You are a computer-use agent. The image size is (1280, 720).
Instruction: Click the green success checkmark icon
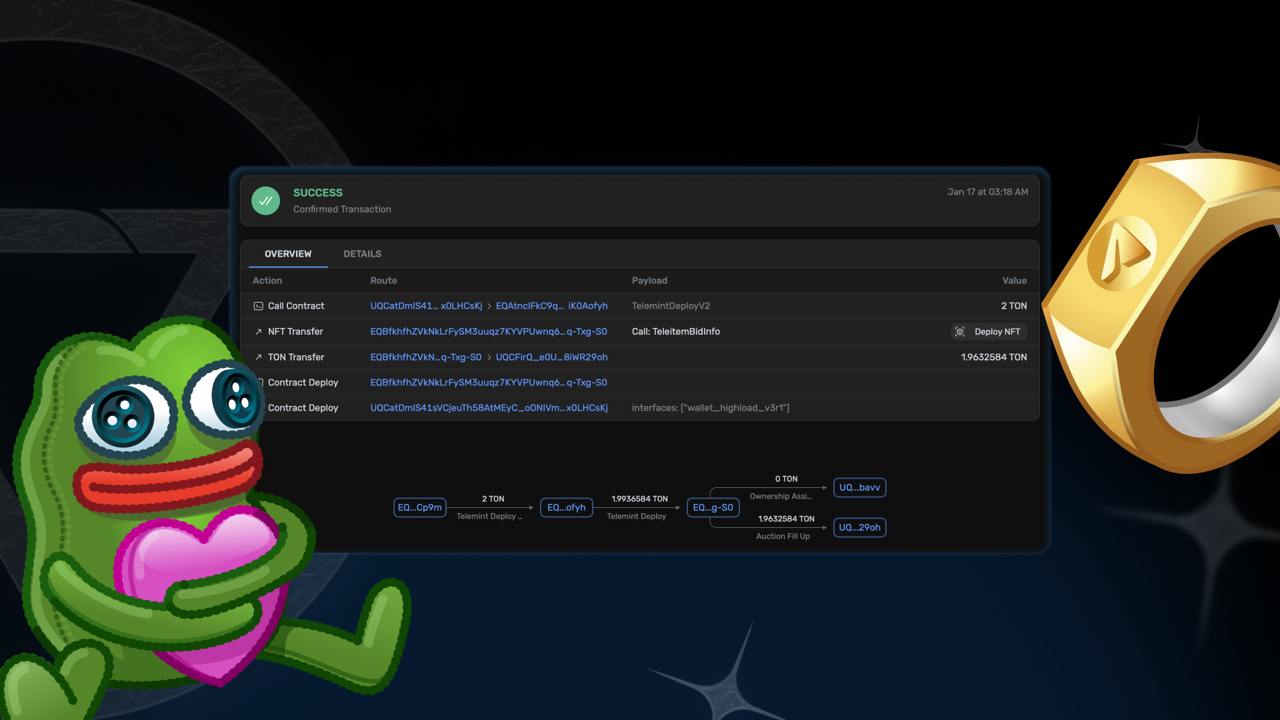[266, 200]
